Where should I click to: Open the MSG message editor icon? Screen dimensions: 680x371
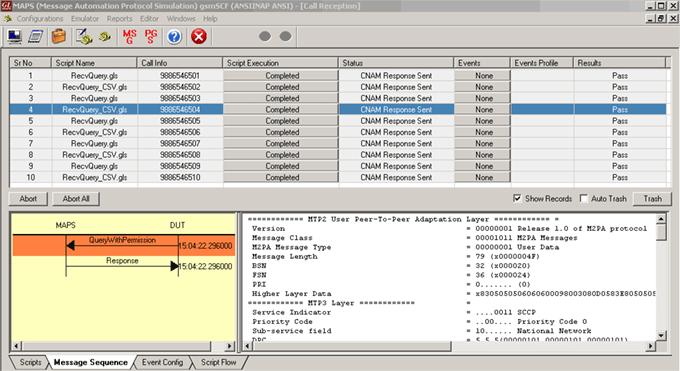pos(129,36)
